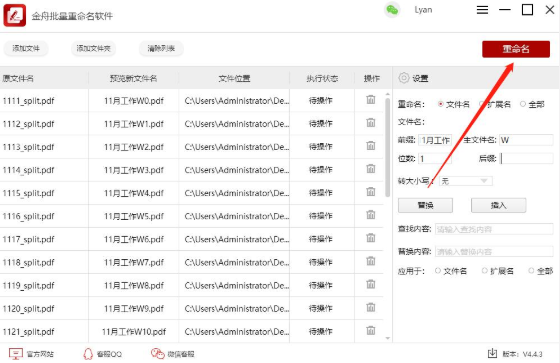Click 执行状态 column header
Viewport: 560px width, 363px height.
click(322, 78)
